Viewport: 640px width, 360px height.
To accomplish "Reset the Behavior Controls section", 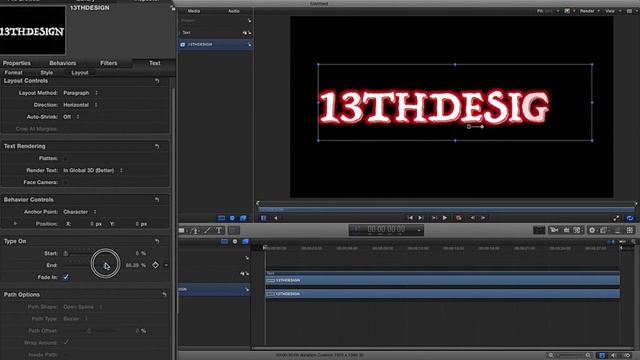I will [157, 200].
